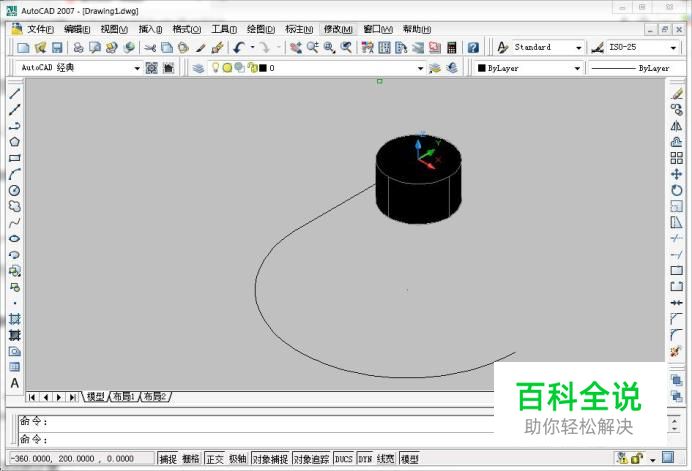Switch to the 布局2 layout tab
692x471 pixels.
155,396
